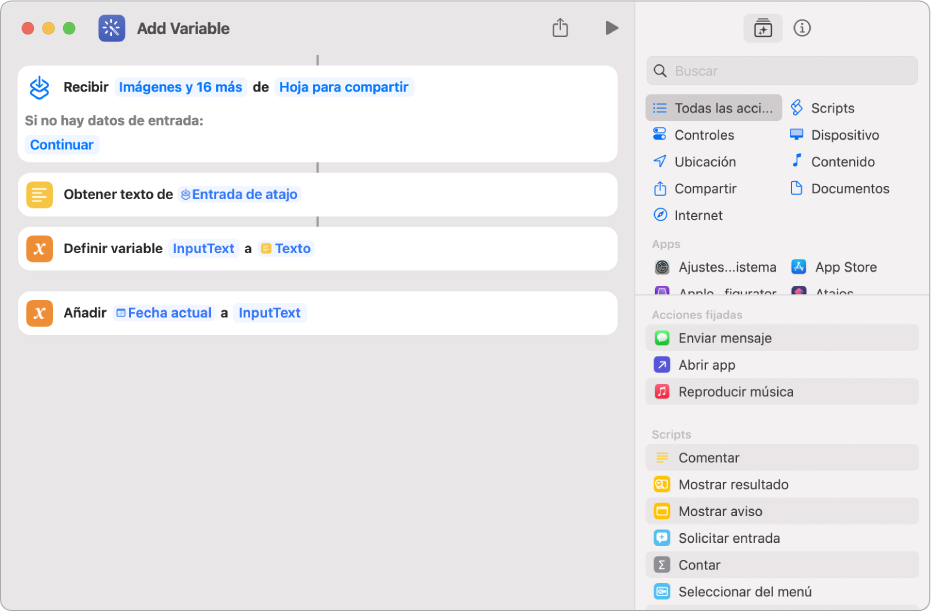Click the magnifying glass search icon
This screenshot has width=931, height=612.
pyautogui.click(x=660, y=71)
